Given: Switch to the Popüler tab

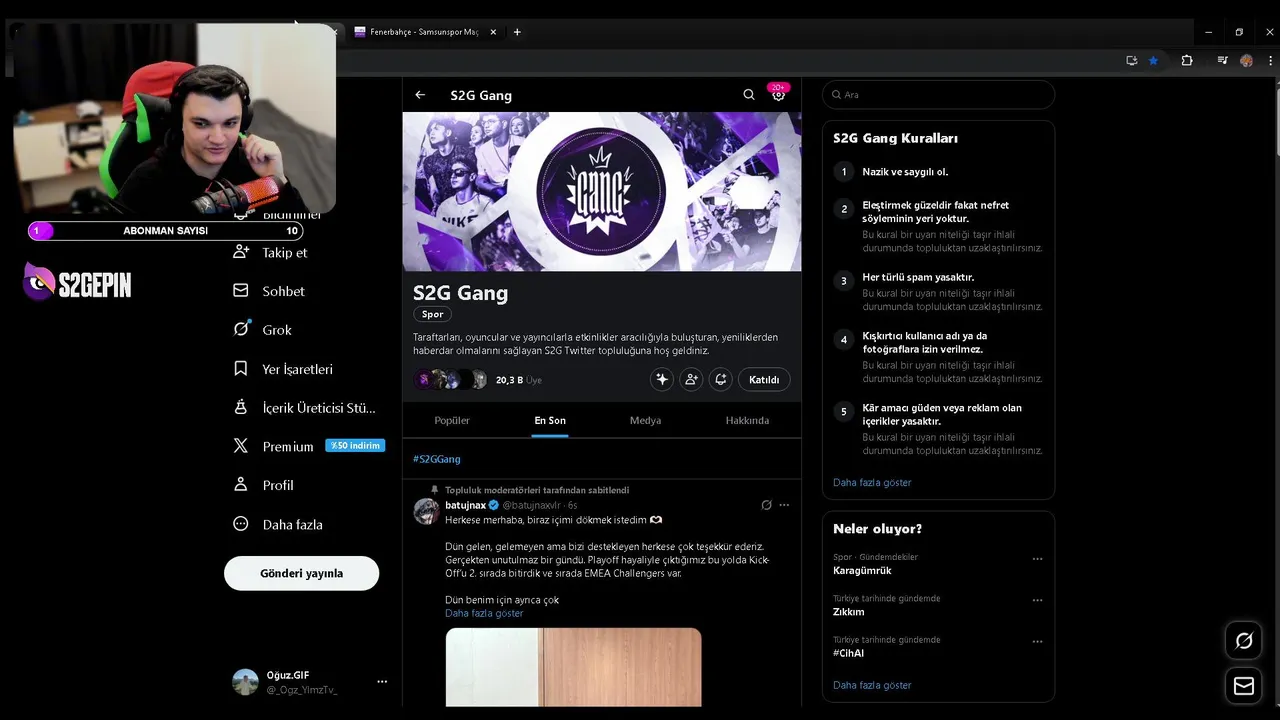Looking at the screenshot, I should (x=452, y=420).
